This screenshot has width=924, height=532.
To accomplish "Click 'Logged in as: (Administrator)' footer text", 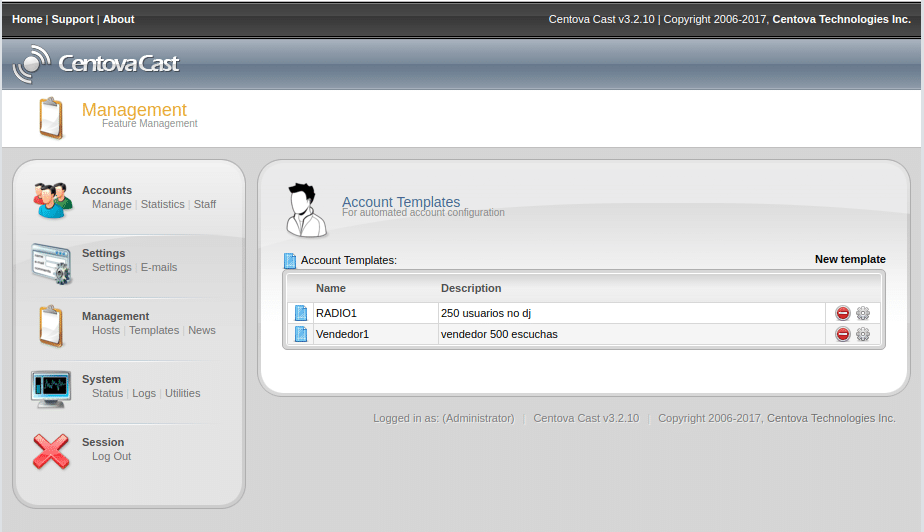I will 443,418.
